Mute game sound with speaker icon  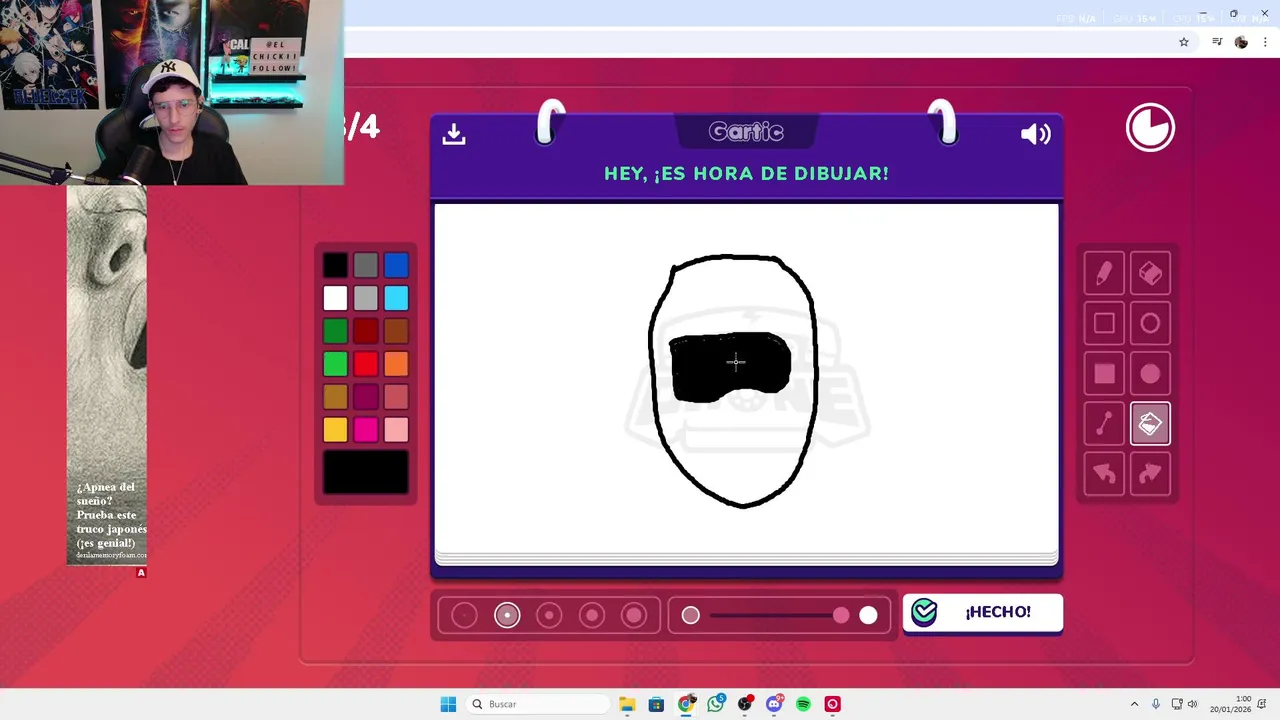click(x=1035, y=134)
